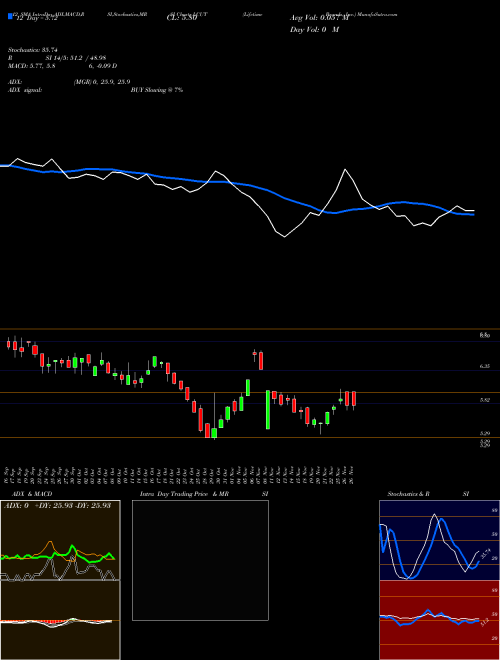Screen dimensions: 500x660
Task: Click the 'Stochastics & R' panel title
Action: pyautogui.click(x=408, y=494)
